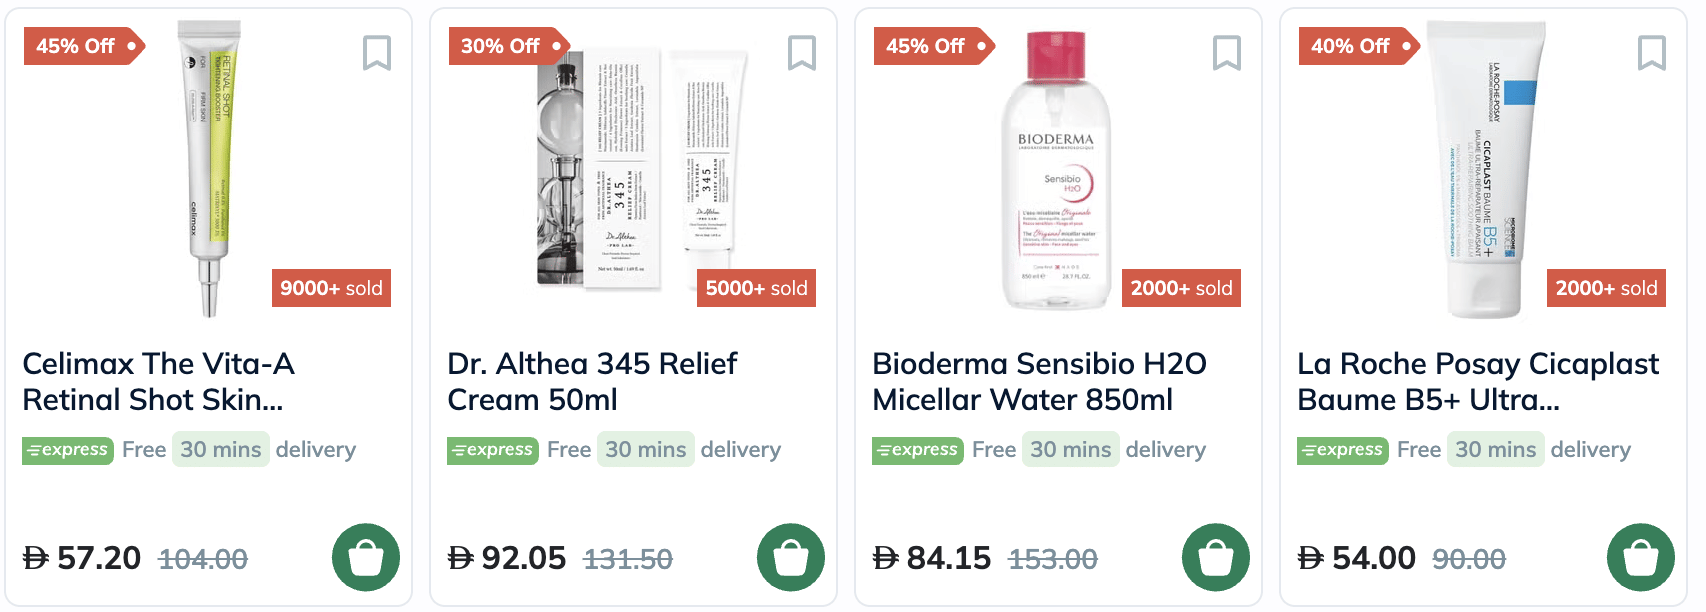This screenshot has width=1706, height=612.
Task: Click the La Roche Posay tube image
Action: [1485, 168]
